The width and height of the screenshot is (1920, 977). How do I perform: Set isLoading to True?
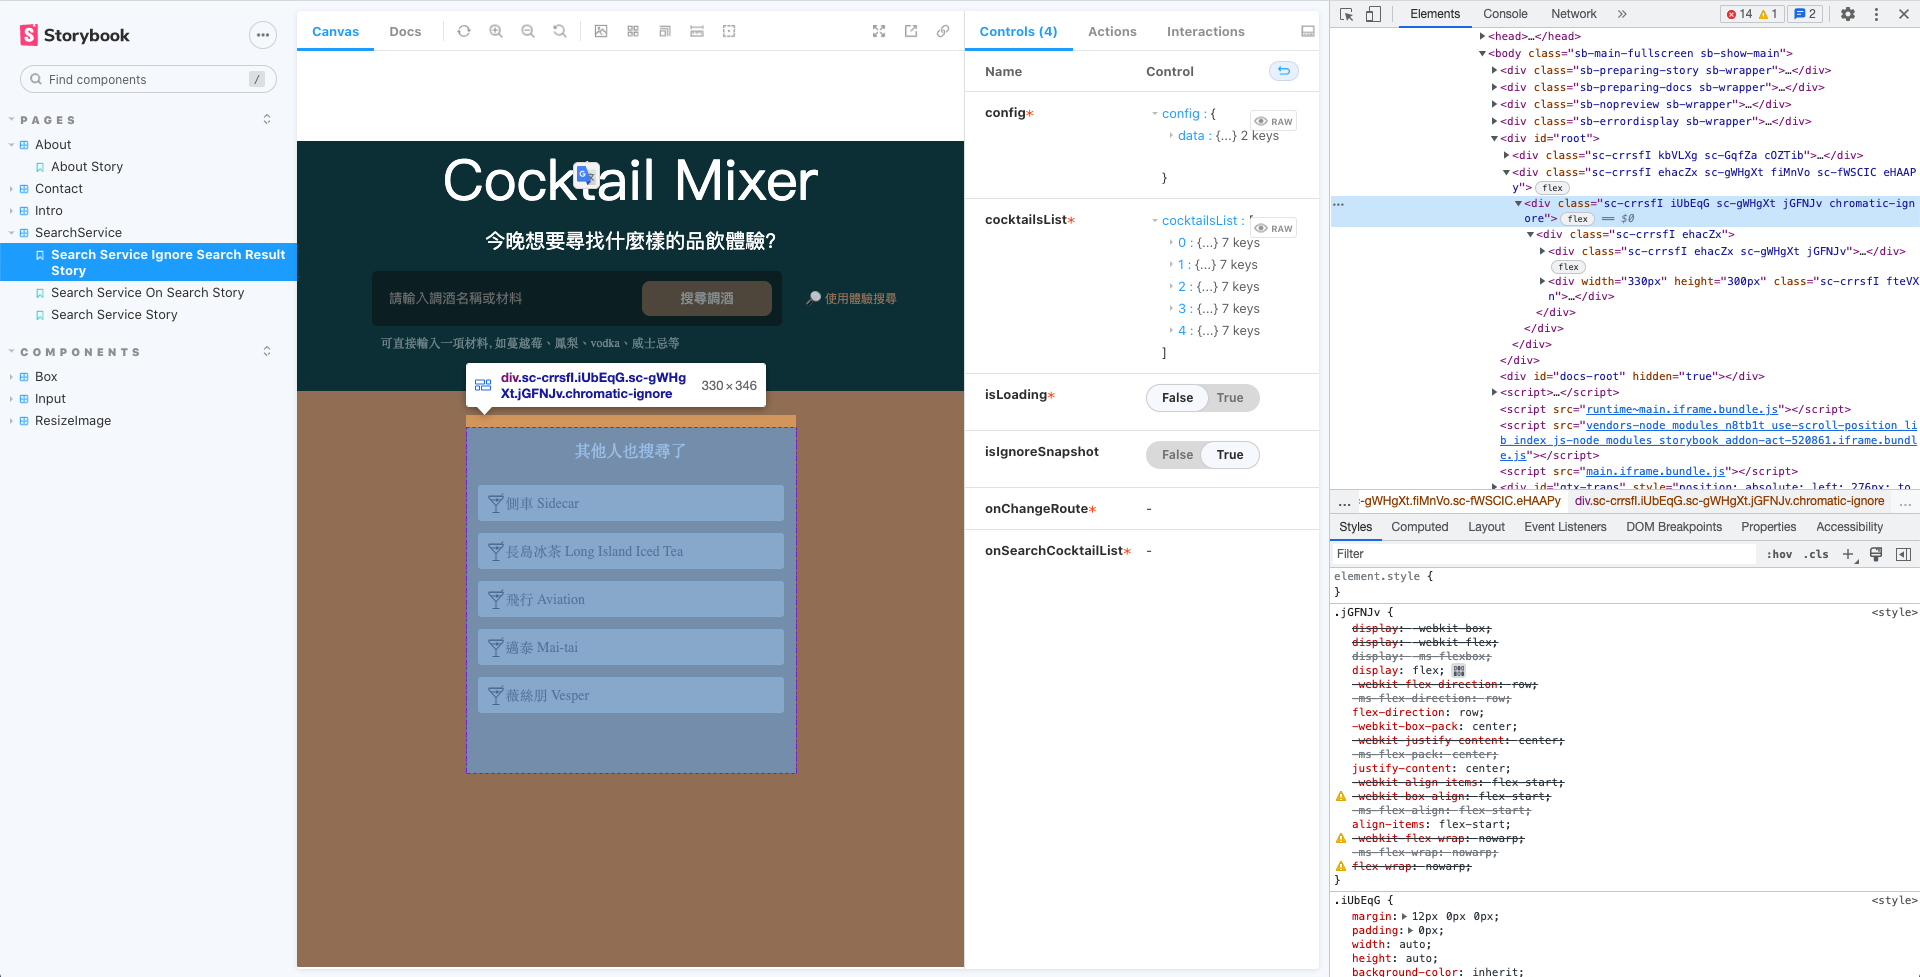click(1230, 398)
